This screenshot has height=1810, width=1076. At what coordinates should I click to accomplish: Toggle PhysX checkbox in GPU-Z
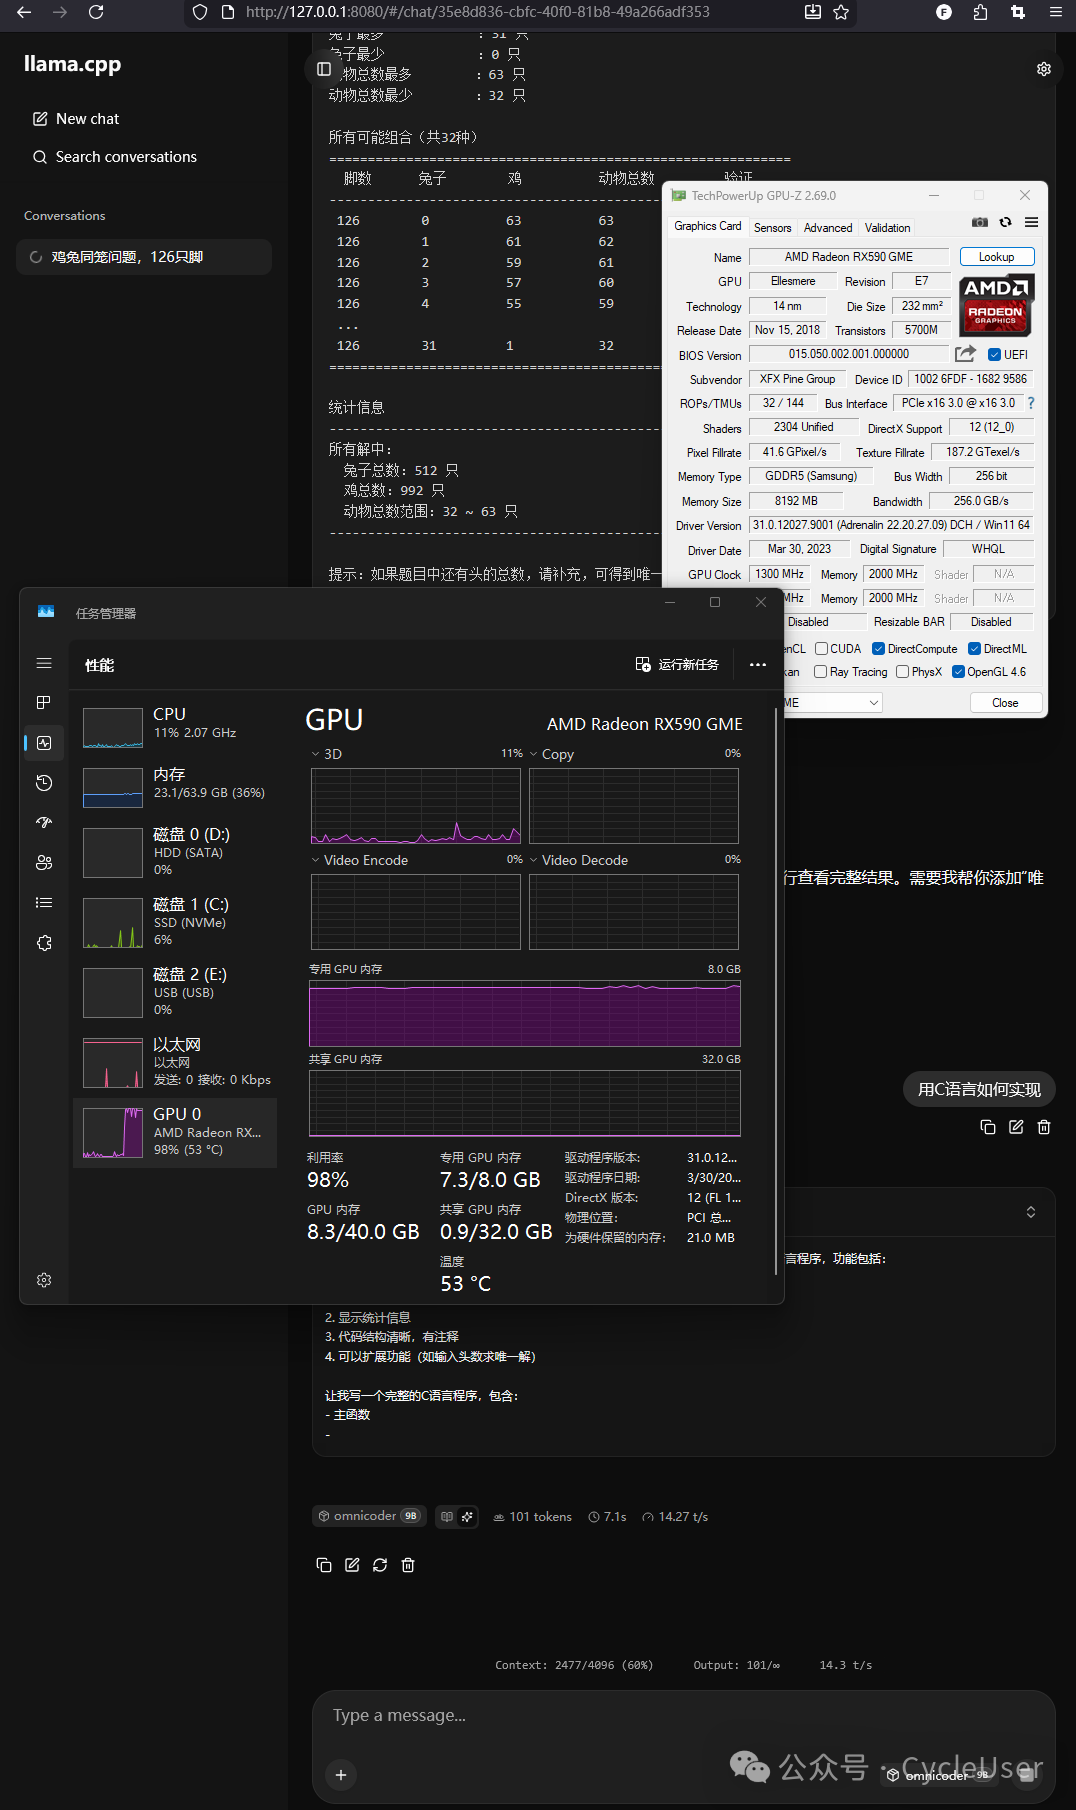click(x=902, y=672)
